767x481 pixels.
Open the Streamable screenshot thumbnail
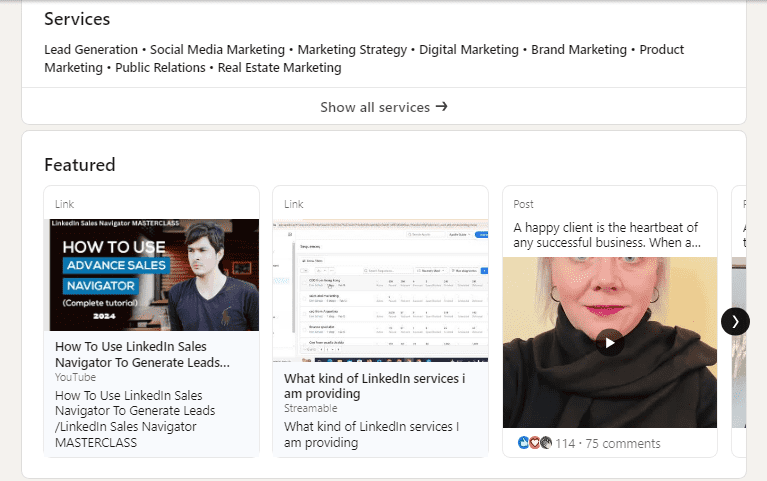[x=381, y=291]
